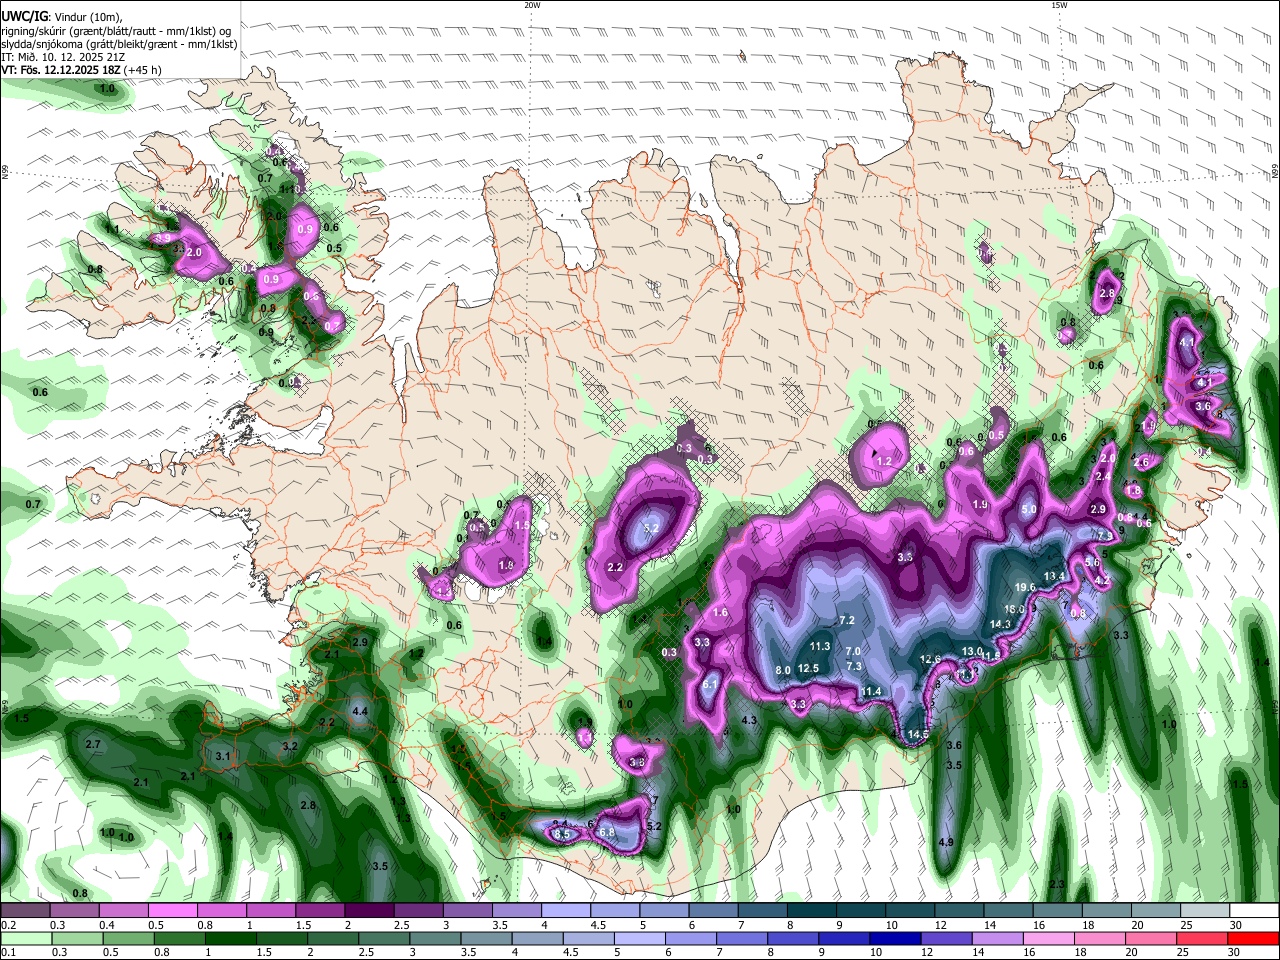Click the 19.6 precipitation value

click(x=1025, y=587)
